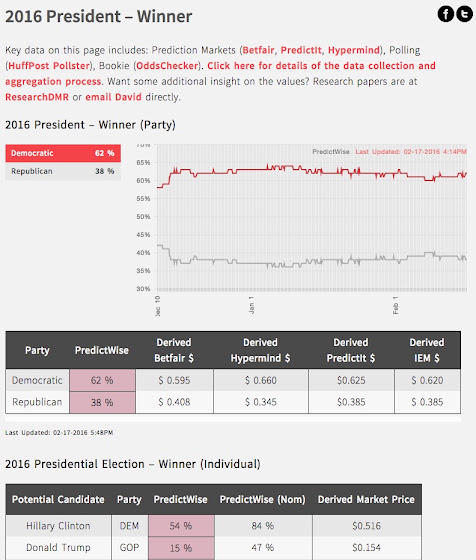The width and height of the screenshot is (476, 560).
Task: Select the Democratic 62% legend row
Action: pyautogui.click(x=63, y=153)
